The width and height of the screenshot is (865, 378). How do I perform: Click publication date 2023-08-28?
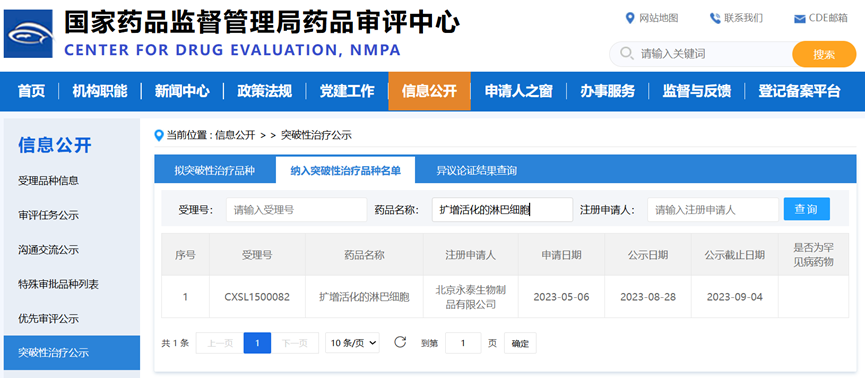pos(648,297)
